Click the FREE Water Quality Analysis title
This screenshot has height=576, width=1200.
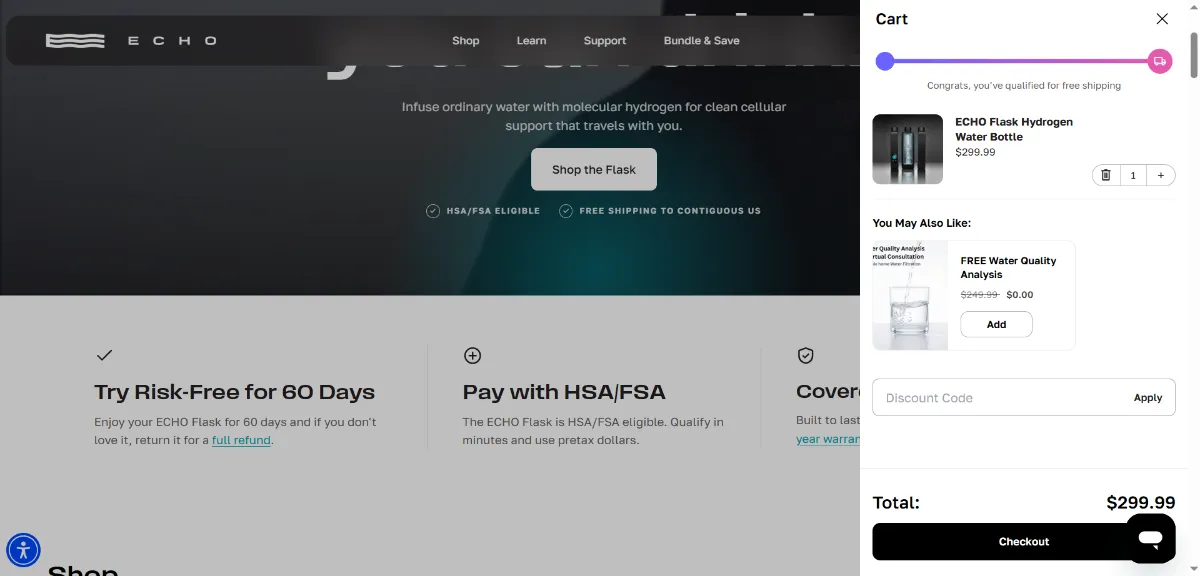[x=1008, y=267]
